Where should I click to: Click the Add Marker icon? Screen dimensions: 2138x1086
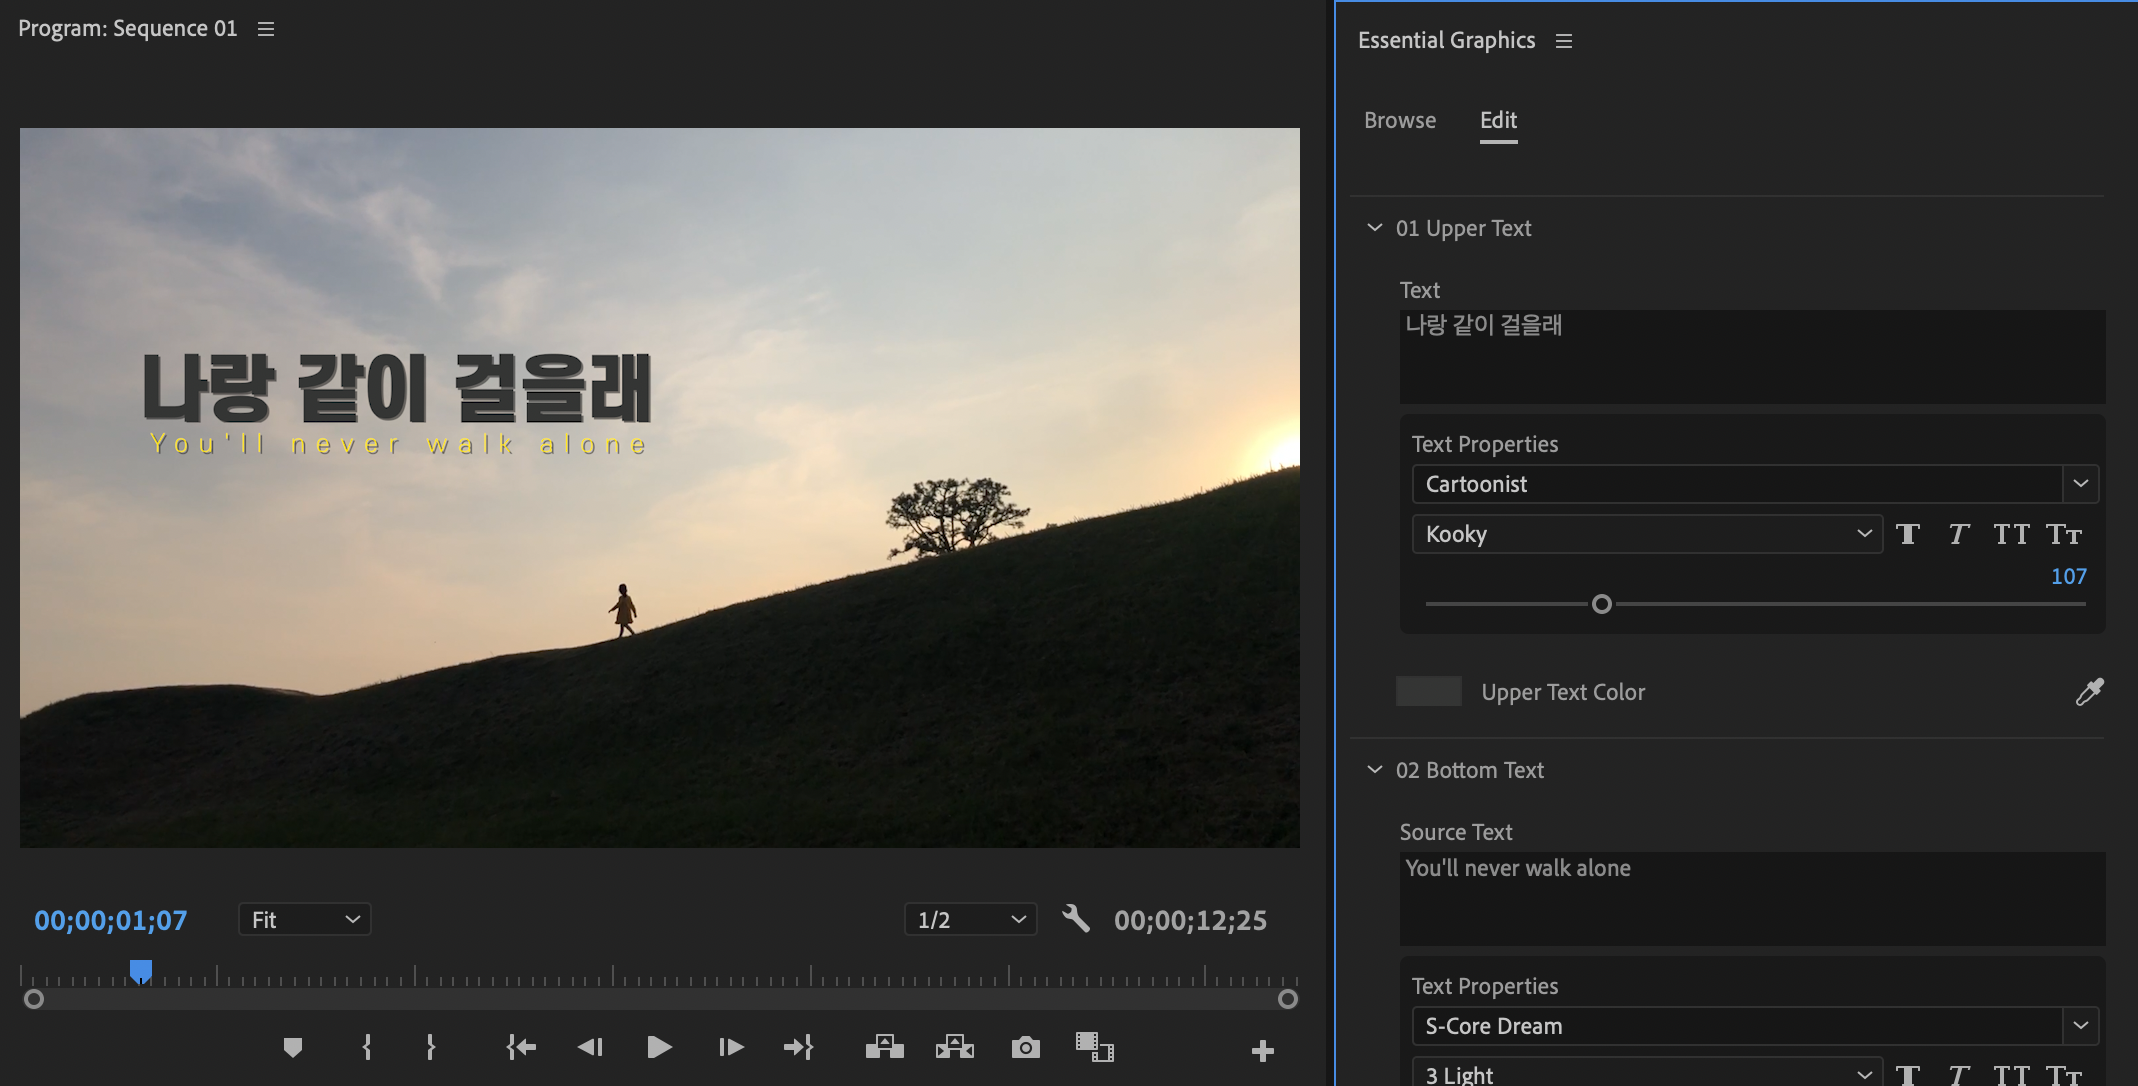coord(292,1047)
